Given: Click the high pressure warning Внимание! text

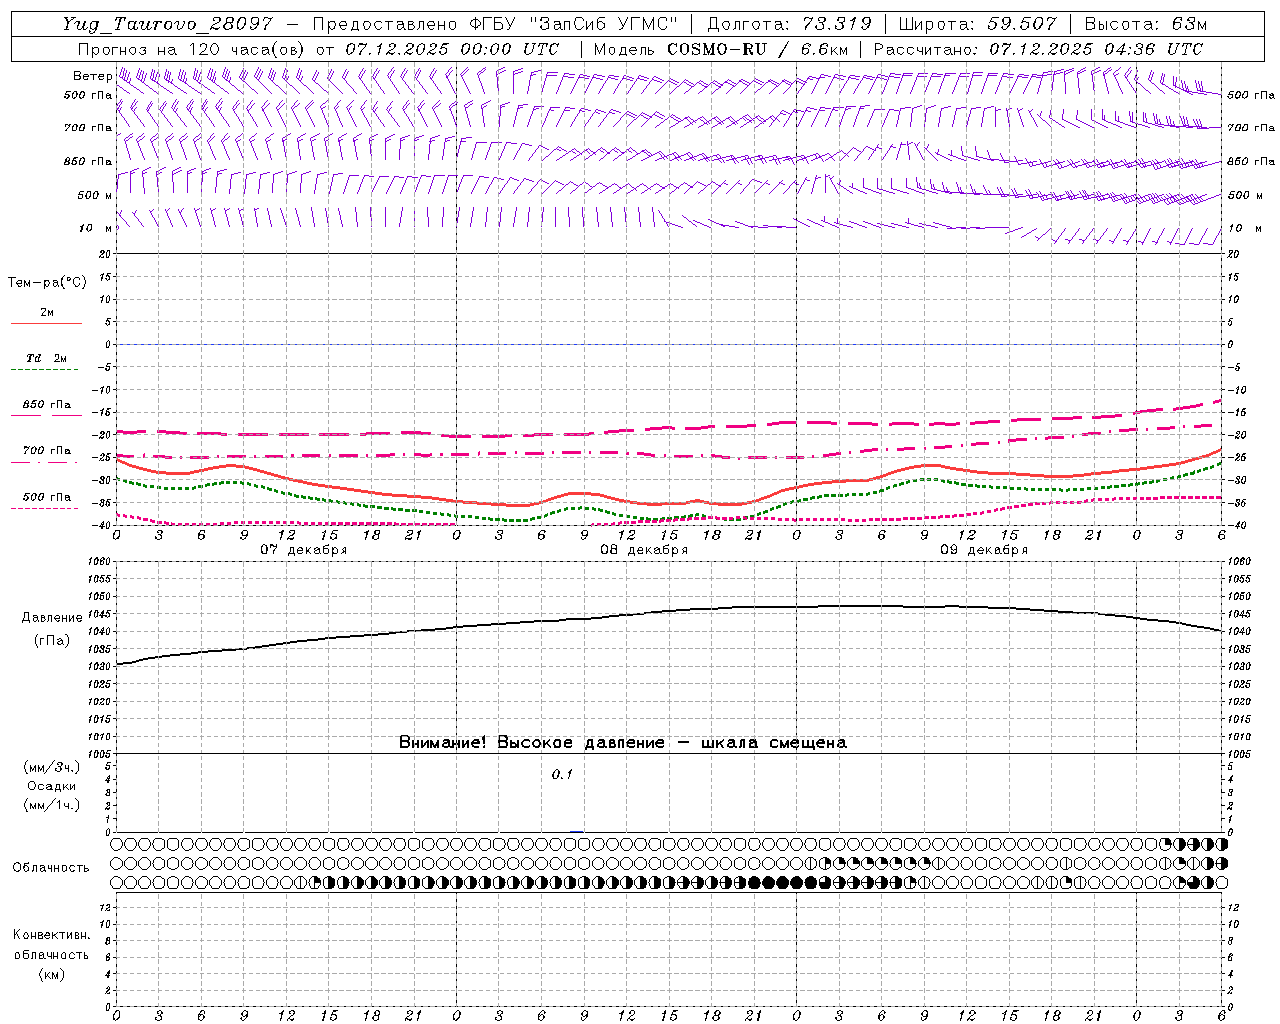Looking at the screenshot, I should (x=622, y=743).
